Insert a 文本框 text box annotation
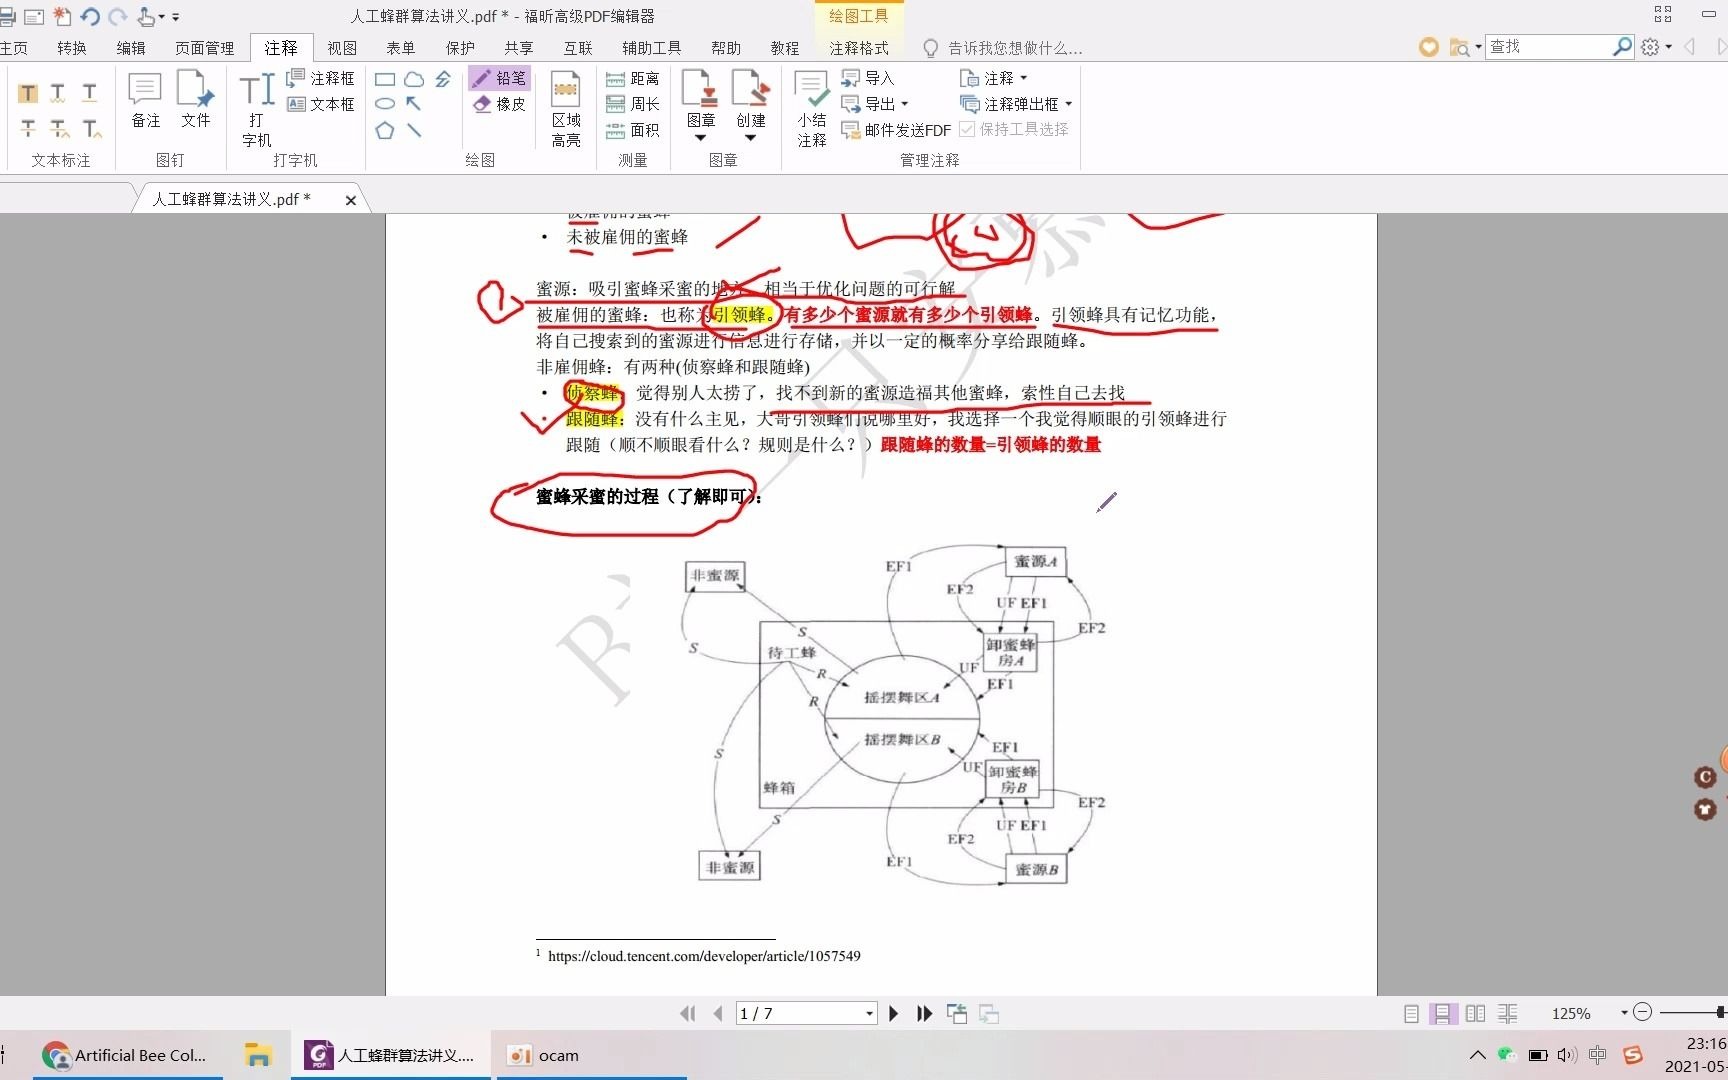This screenshot has width=1728, height=1080. tap(321, 103)
